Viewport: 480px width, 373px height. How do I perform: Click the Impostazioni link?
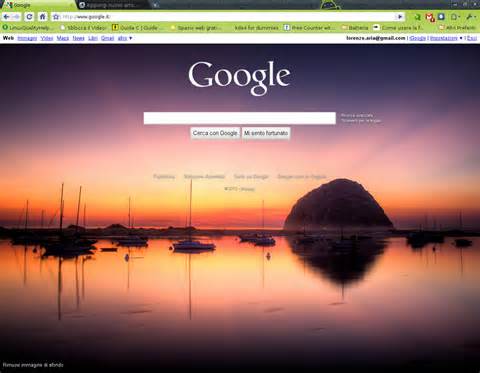coord(444,38)
